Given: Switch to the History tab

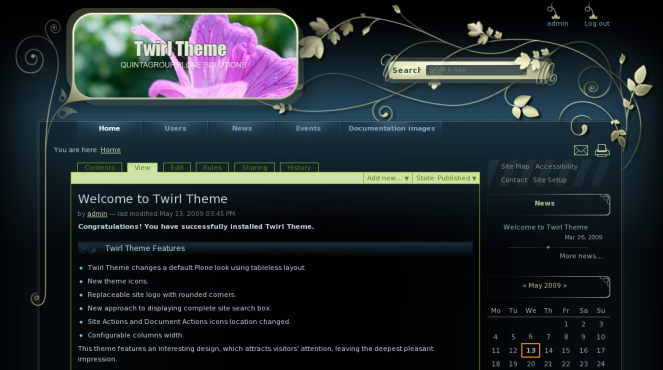Looking at the screenshot, I should 299,167.
